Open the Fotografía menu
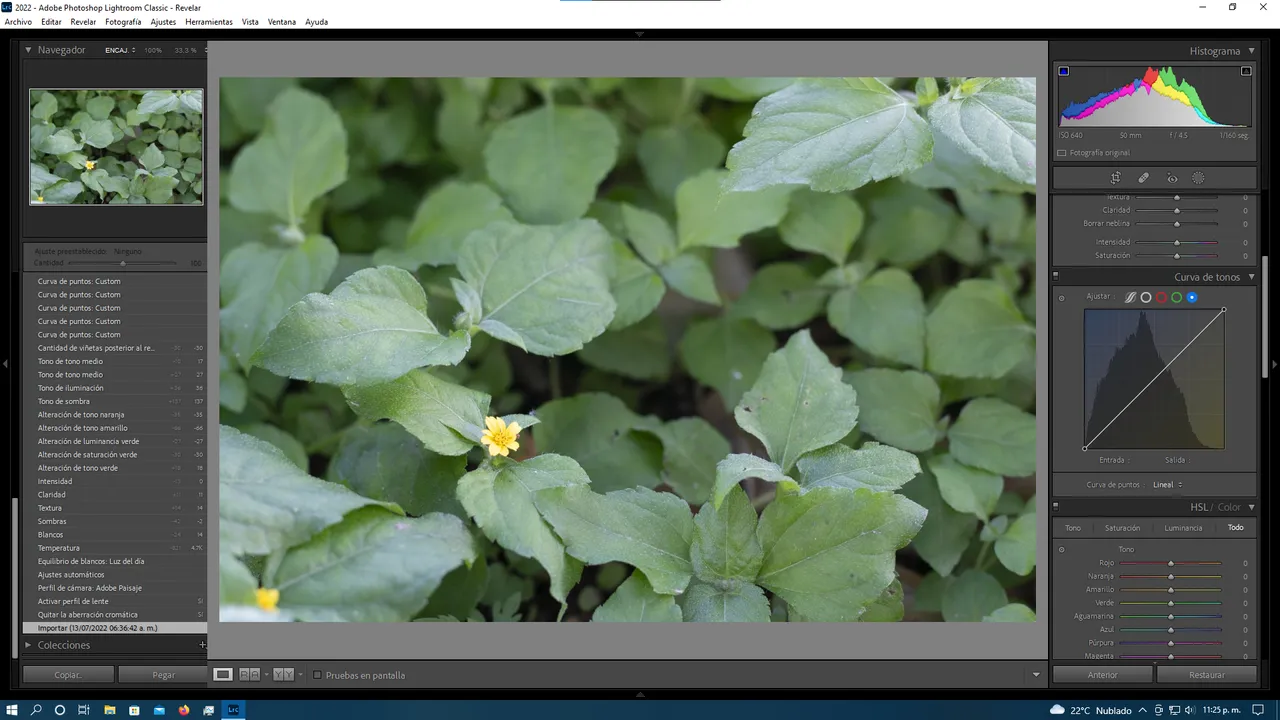 [123, 22]
